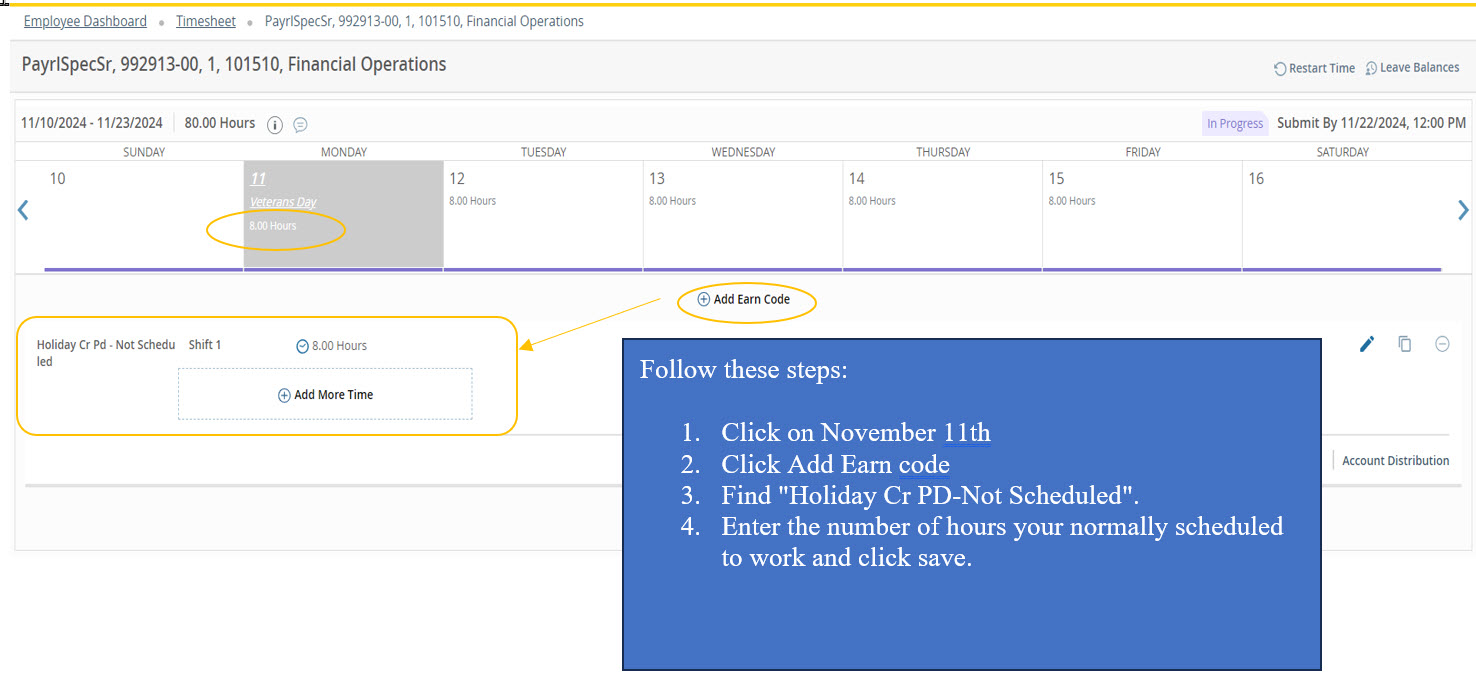This screenshot has width=1476, height=682.
Task: Click the Restart Time icon
Action: [1280, 69]
